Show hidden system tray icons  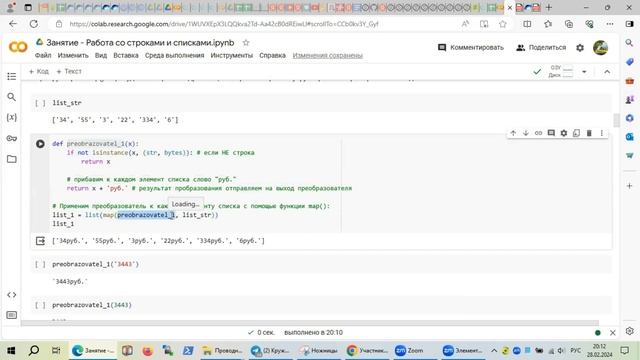[x=494, y=351]
